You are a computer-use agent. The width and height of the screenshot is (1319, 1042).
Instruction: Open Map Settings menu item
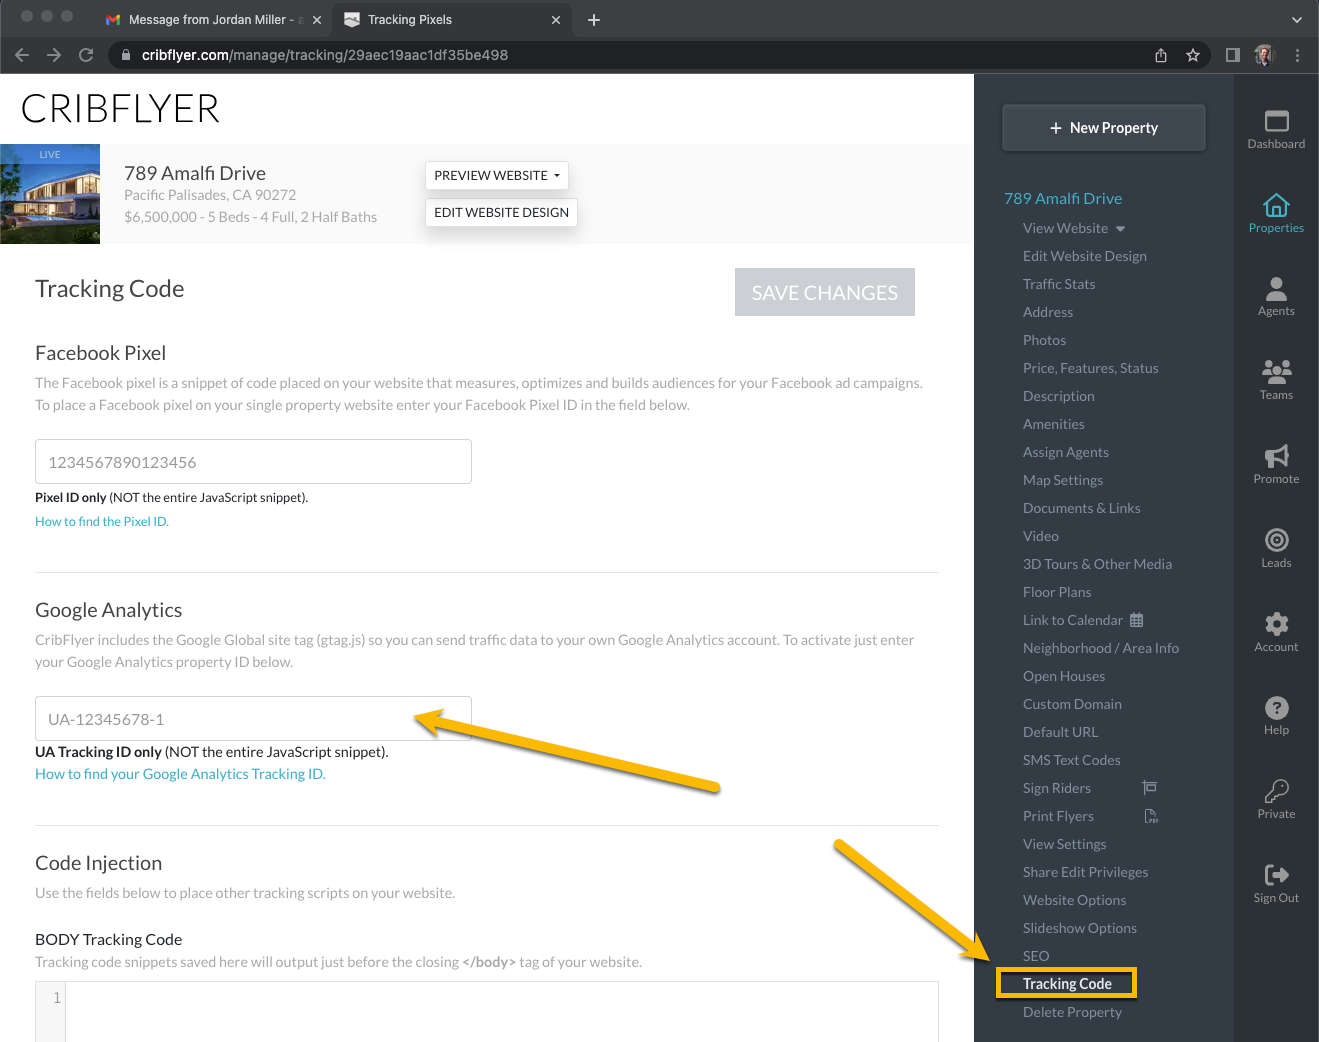[x=1062, y=480]
